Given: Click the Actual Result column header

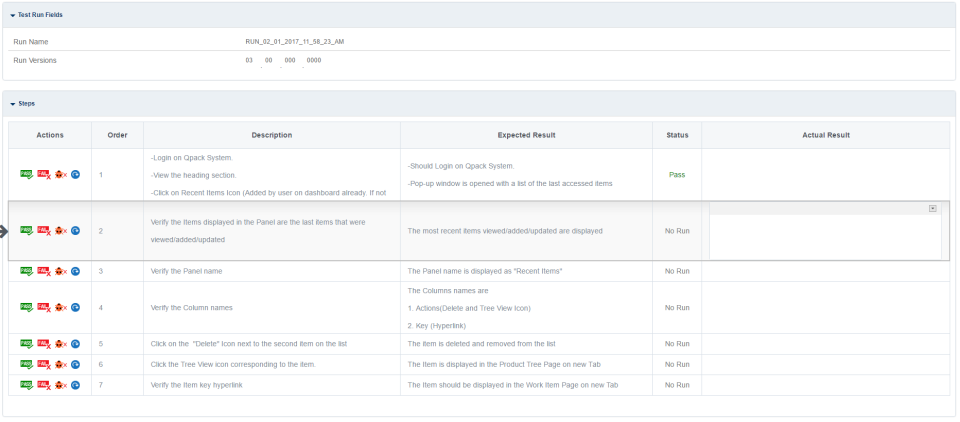Looking at the screenshot, I should (826, 135).
